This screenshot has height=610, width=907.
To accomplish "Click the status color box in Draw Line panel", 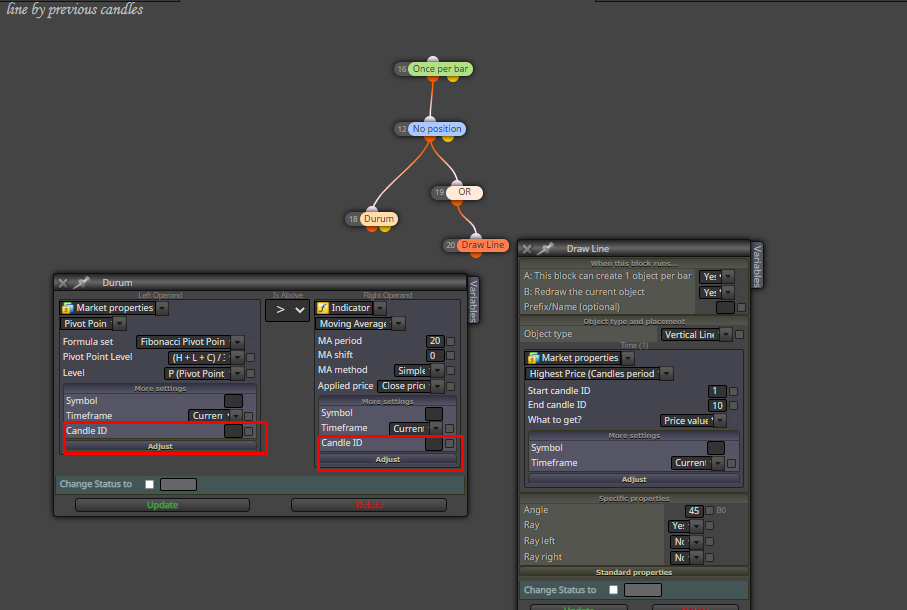I will point(643,590).
